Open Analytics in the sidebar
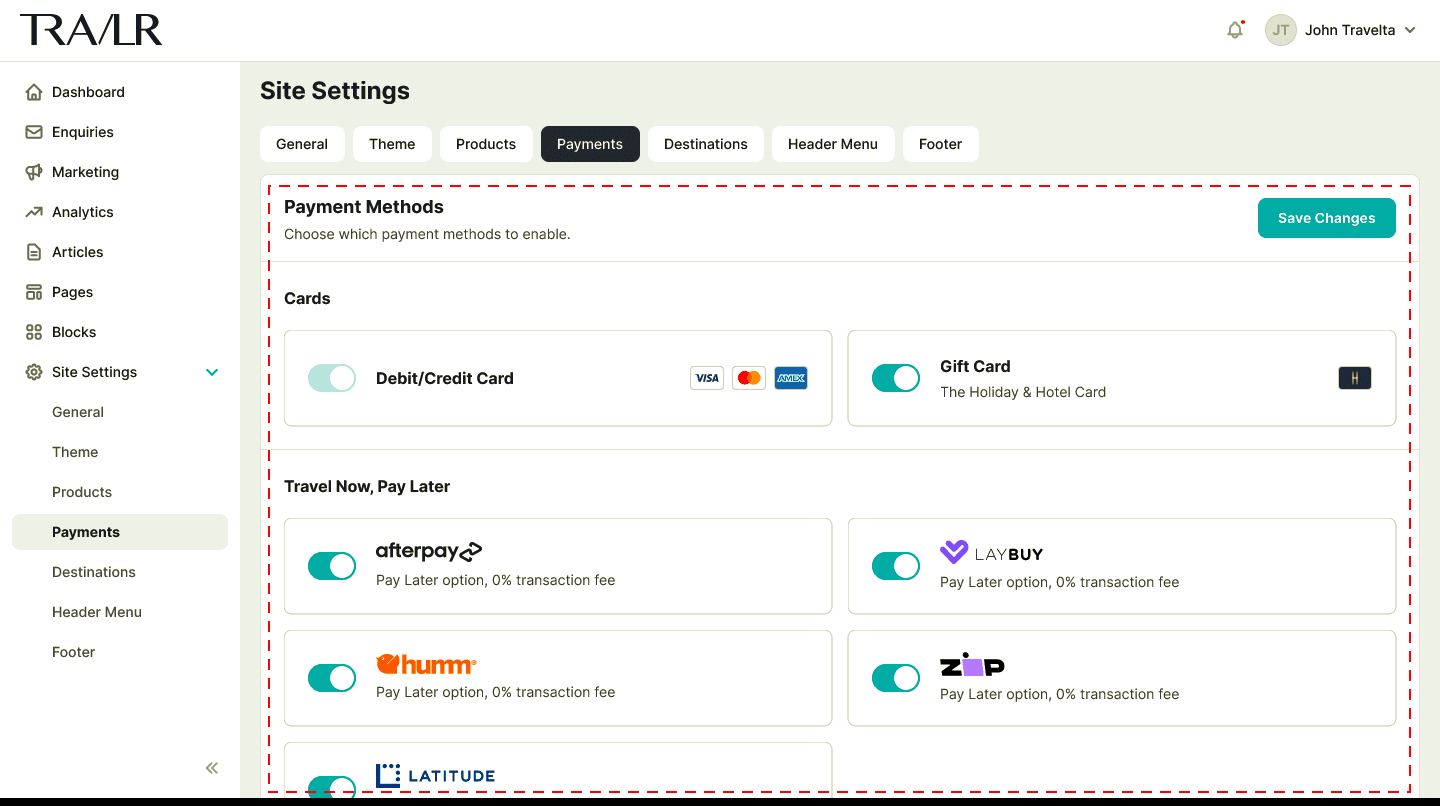This screenshot has width=1440, height=806. coord(120,212)
